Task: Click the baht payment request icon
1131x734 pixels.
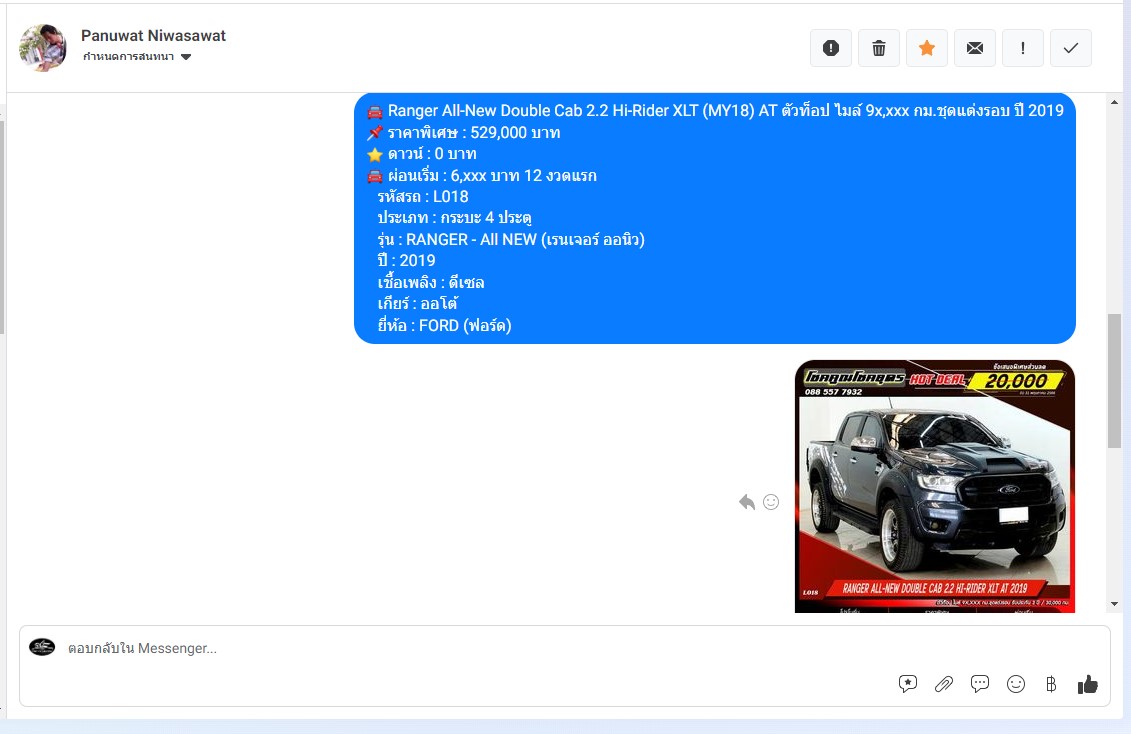Action: 1051,684
